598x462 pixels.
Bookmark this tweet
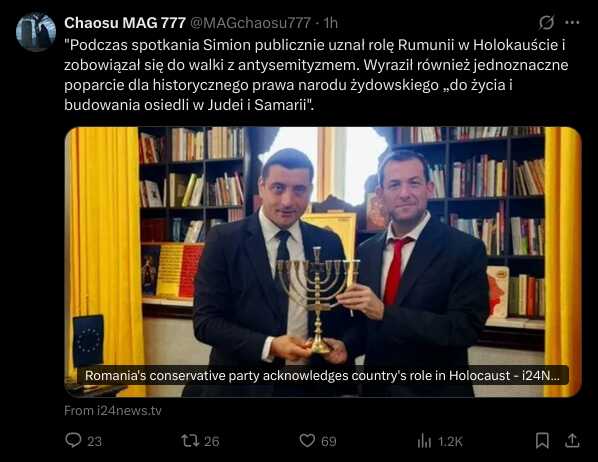click(542, 441)
